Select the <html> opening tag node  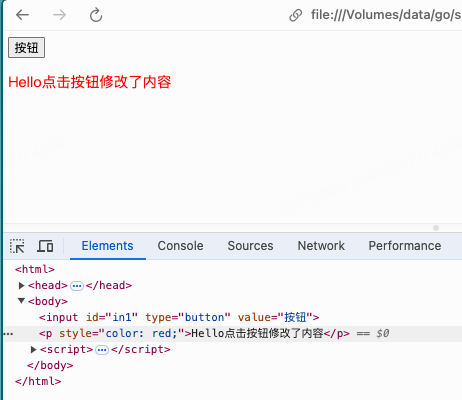[x=35, y=269]
